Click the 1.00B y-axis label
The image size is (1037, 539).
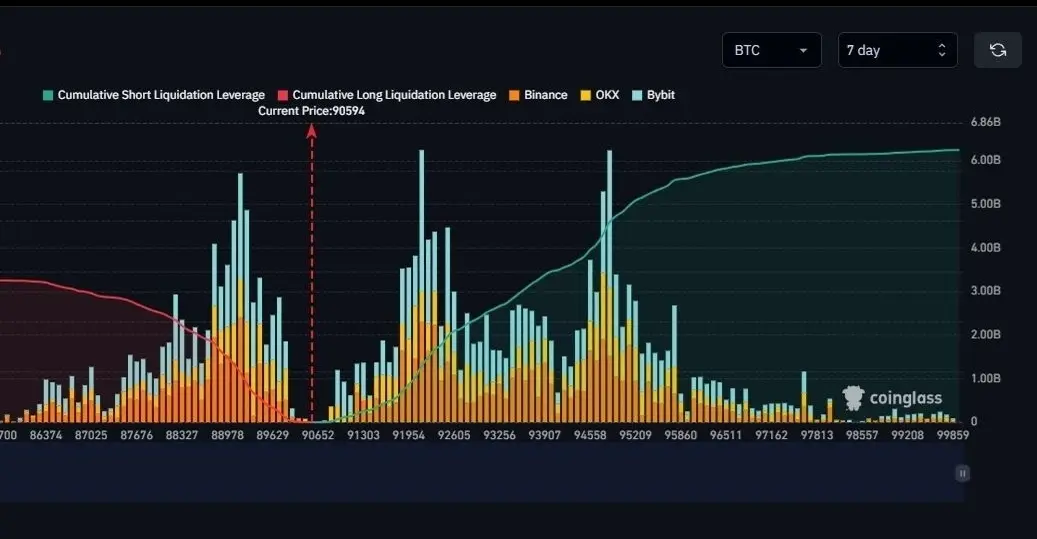[x=985, y=378]
